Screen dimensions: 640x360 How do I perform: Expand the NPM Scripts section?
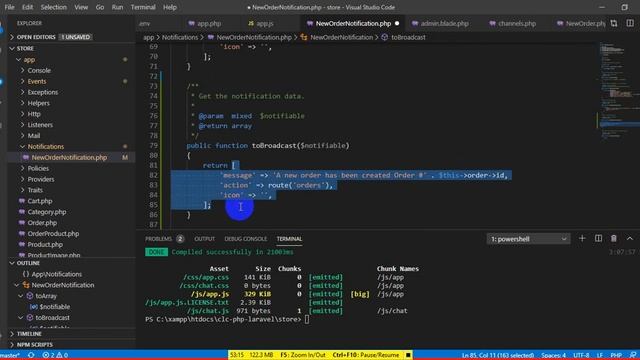point(34,344)
